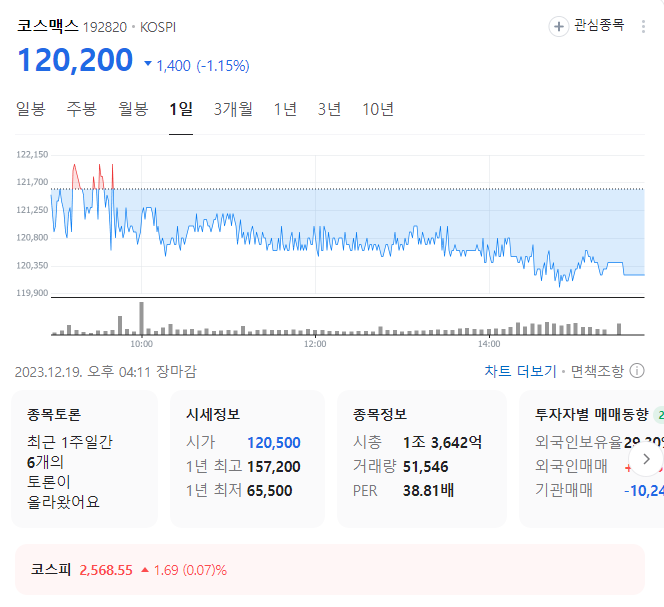Viewport: 664px width, 607px height.
Task: Click the 12:00 time axis label
Action: pos(315,344)
